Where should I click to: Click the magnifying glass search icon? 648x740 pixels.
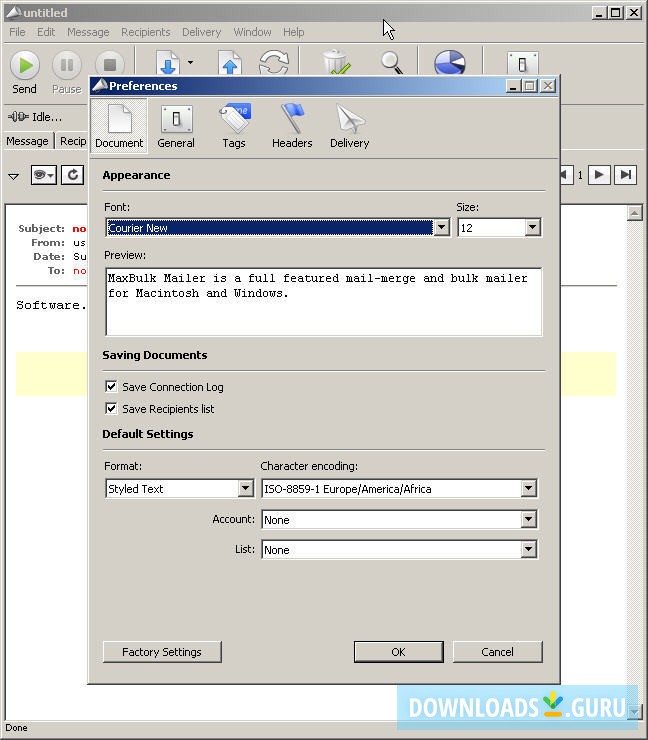(391, 63)
